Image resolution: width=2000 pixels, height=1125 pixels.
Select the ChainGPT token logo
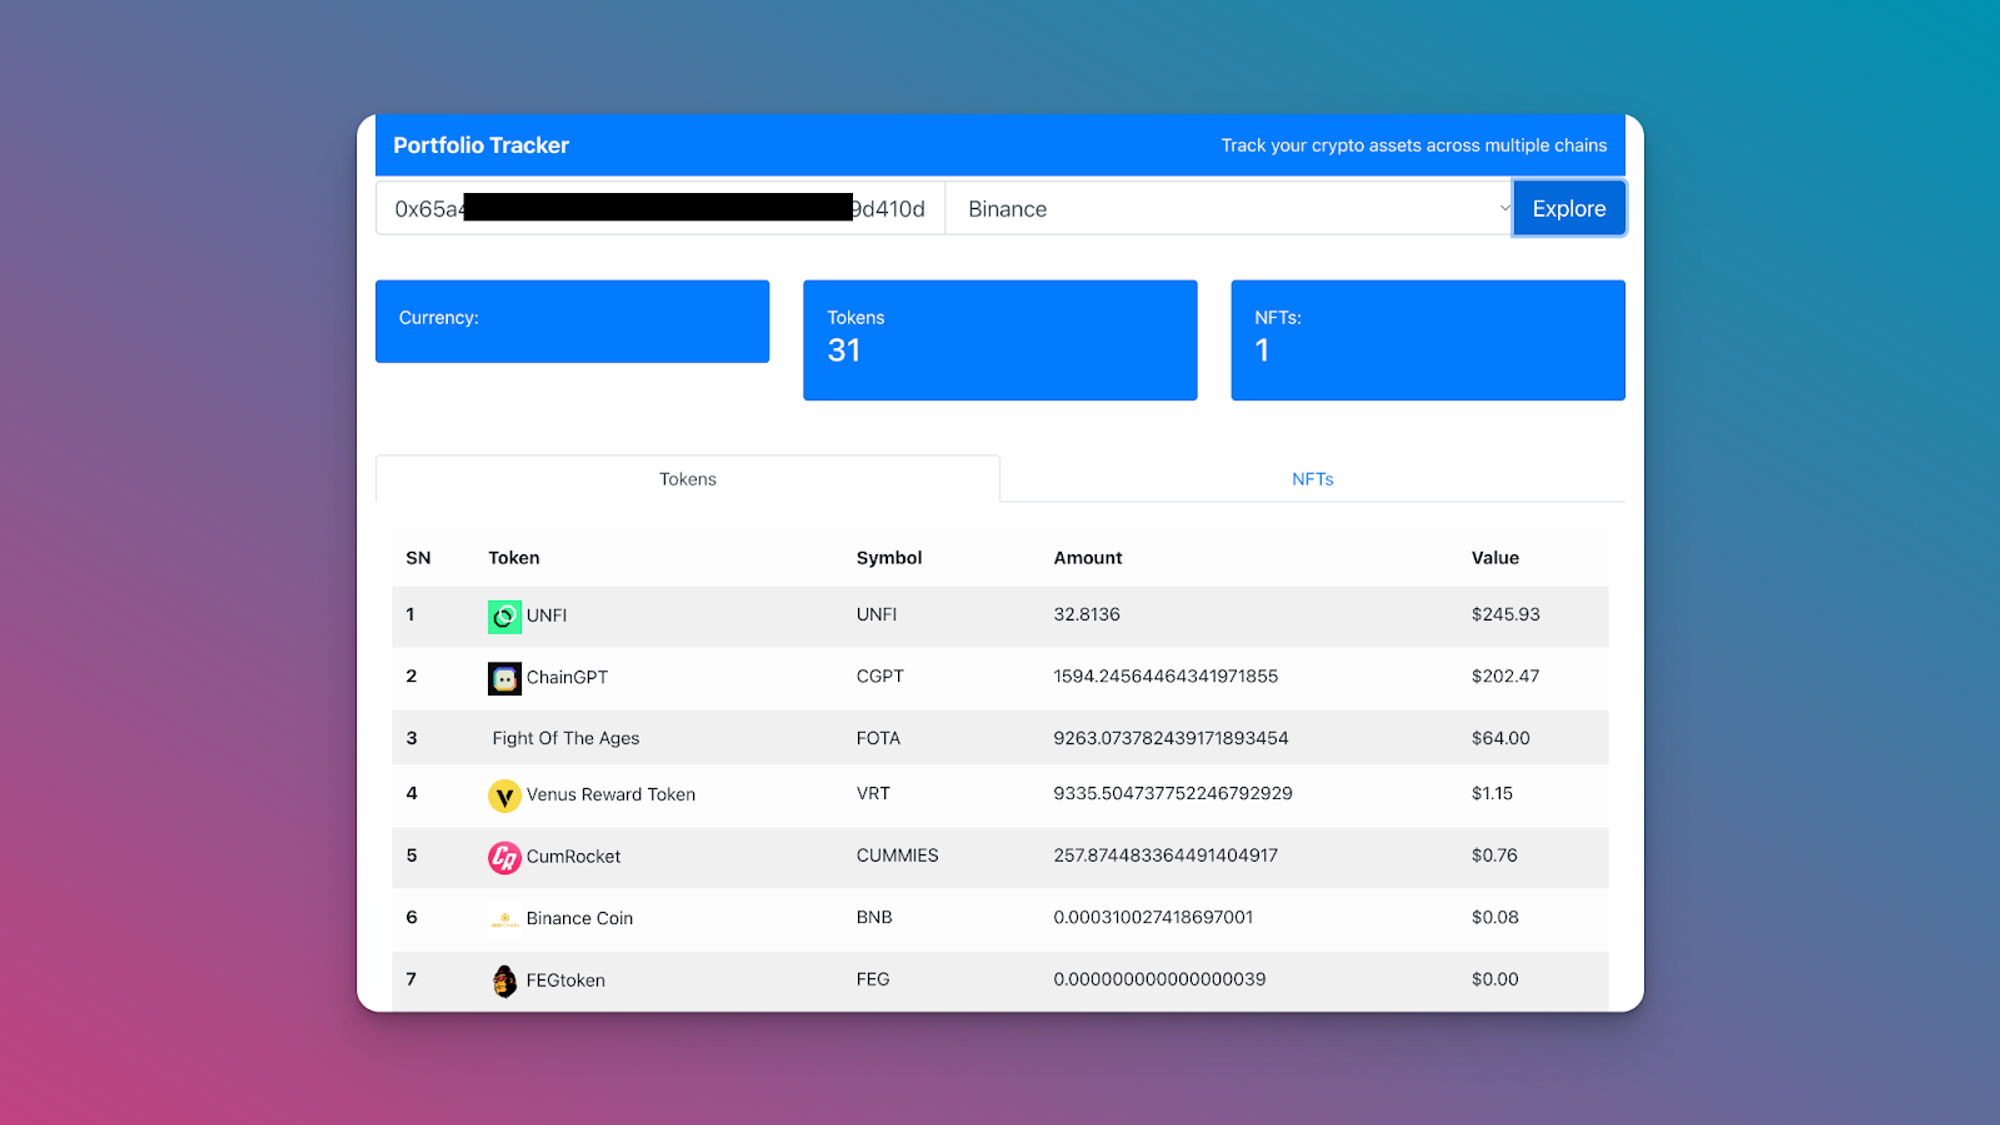click(x=505, y=677)
